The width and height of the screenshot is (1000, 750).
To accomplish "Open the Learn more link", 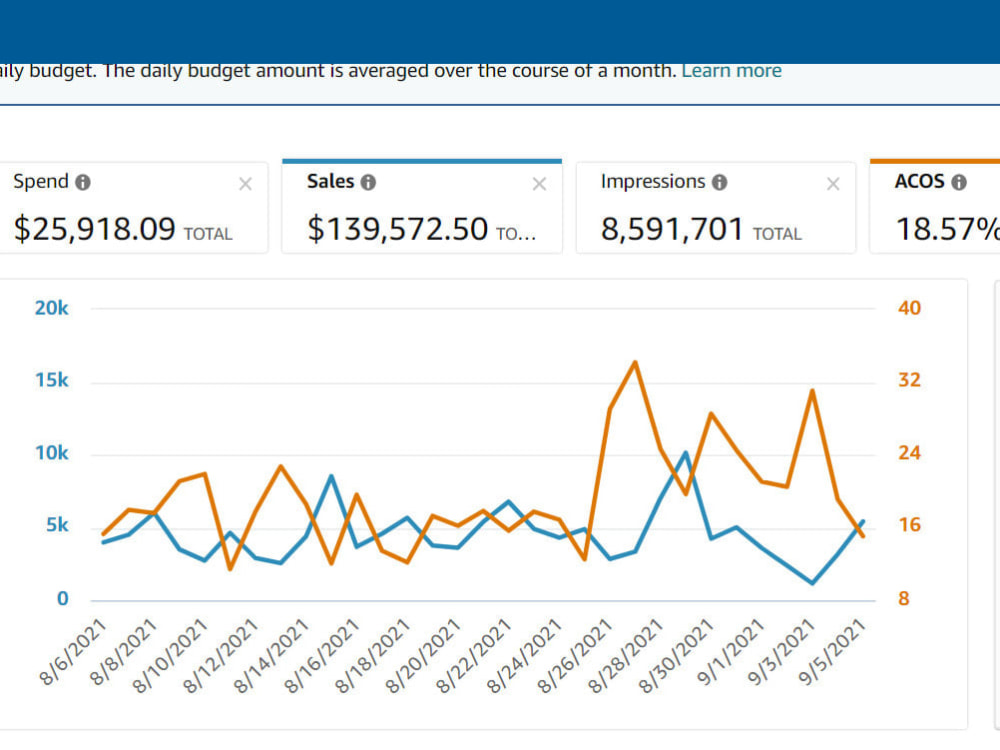I will [x=732, y=70].
